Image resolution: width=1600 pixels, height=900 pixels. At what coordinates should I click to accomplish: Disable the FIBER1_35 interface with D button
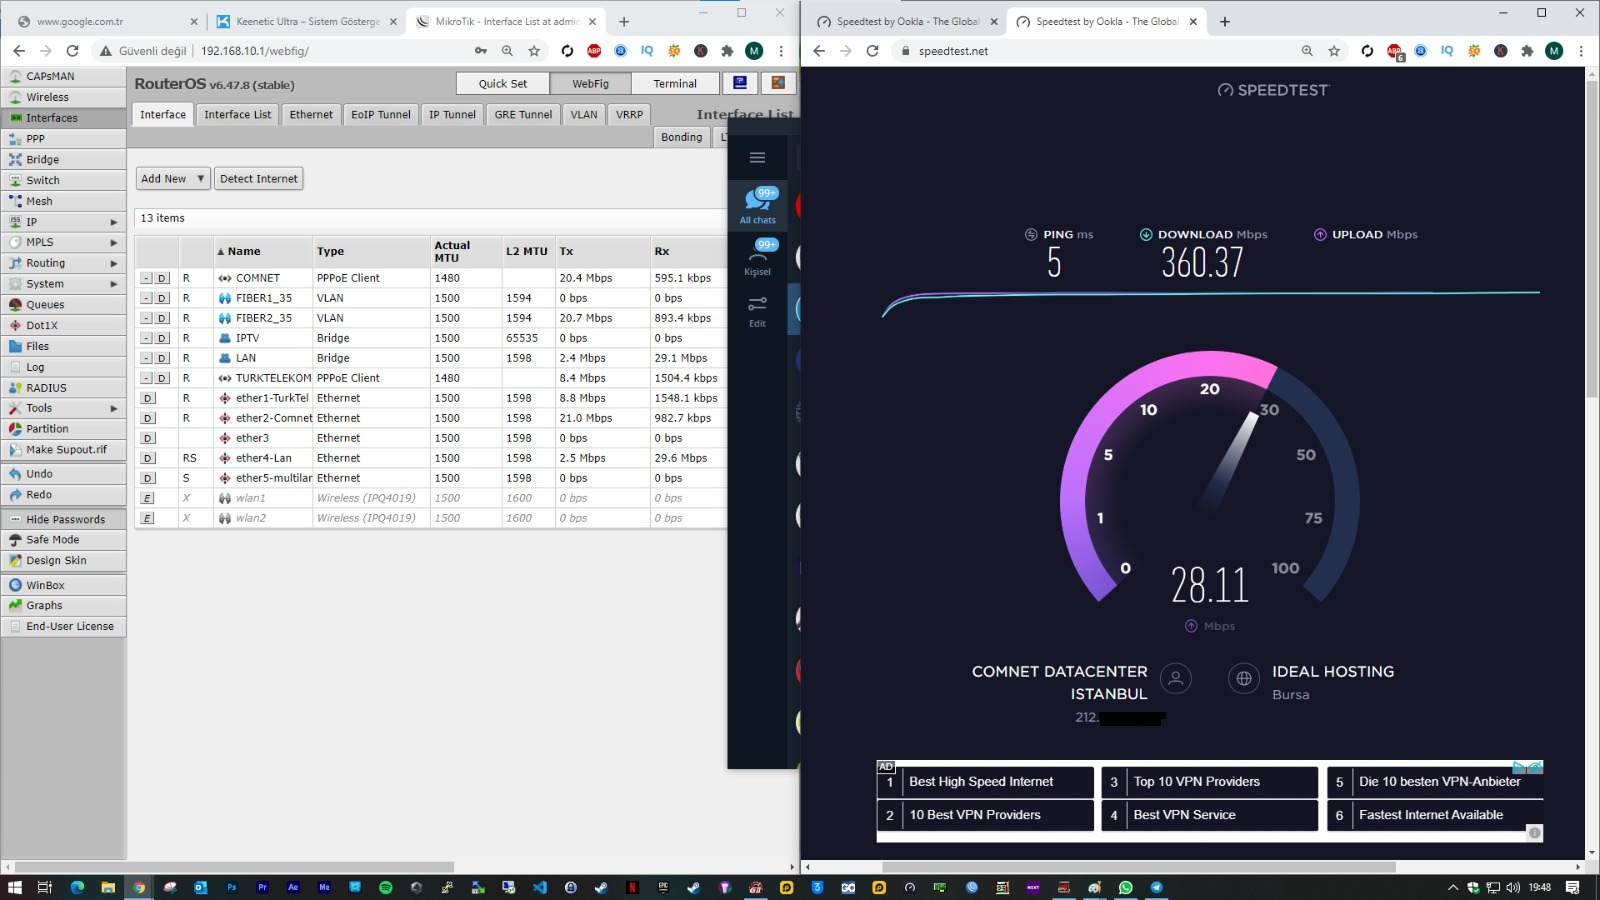[162, 298]
